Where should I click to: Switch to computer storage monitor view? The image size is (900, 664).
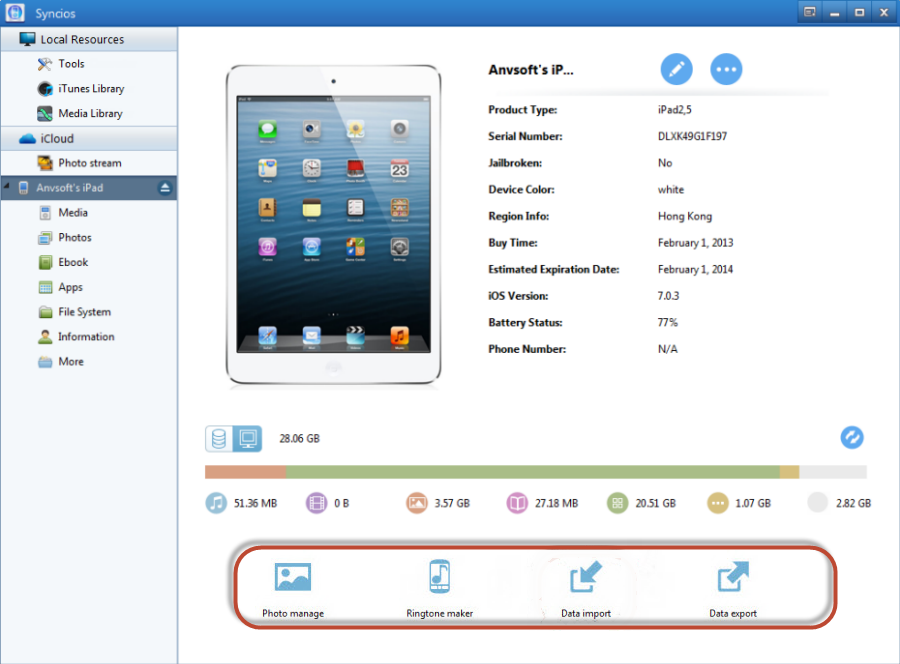coord(247,439)
